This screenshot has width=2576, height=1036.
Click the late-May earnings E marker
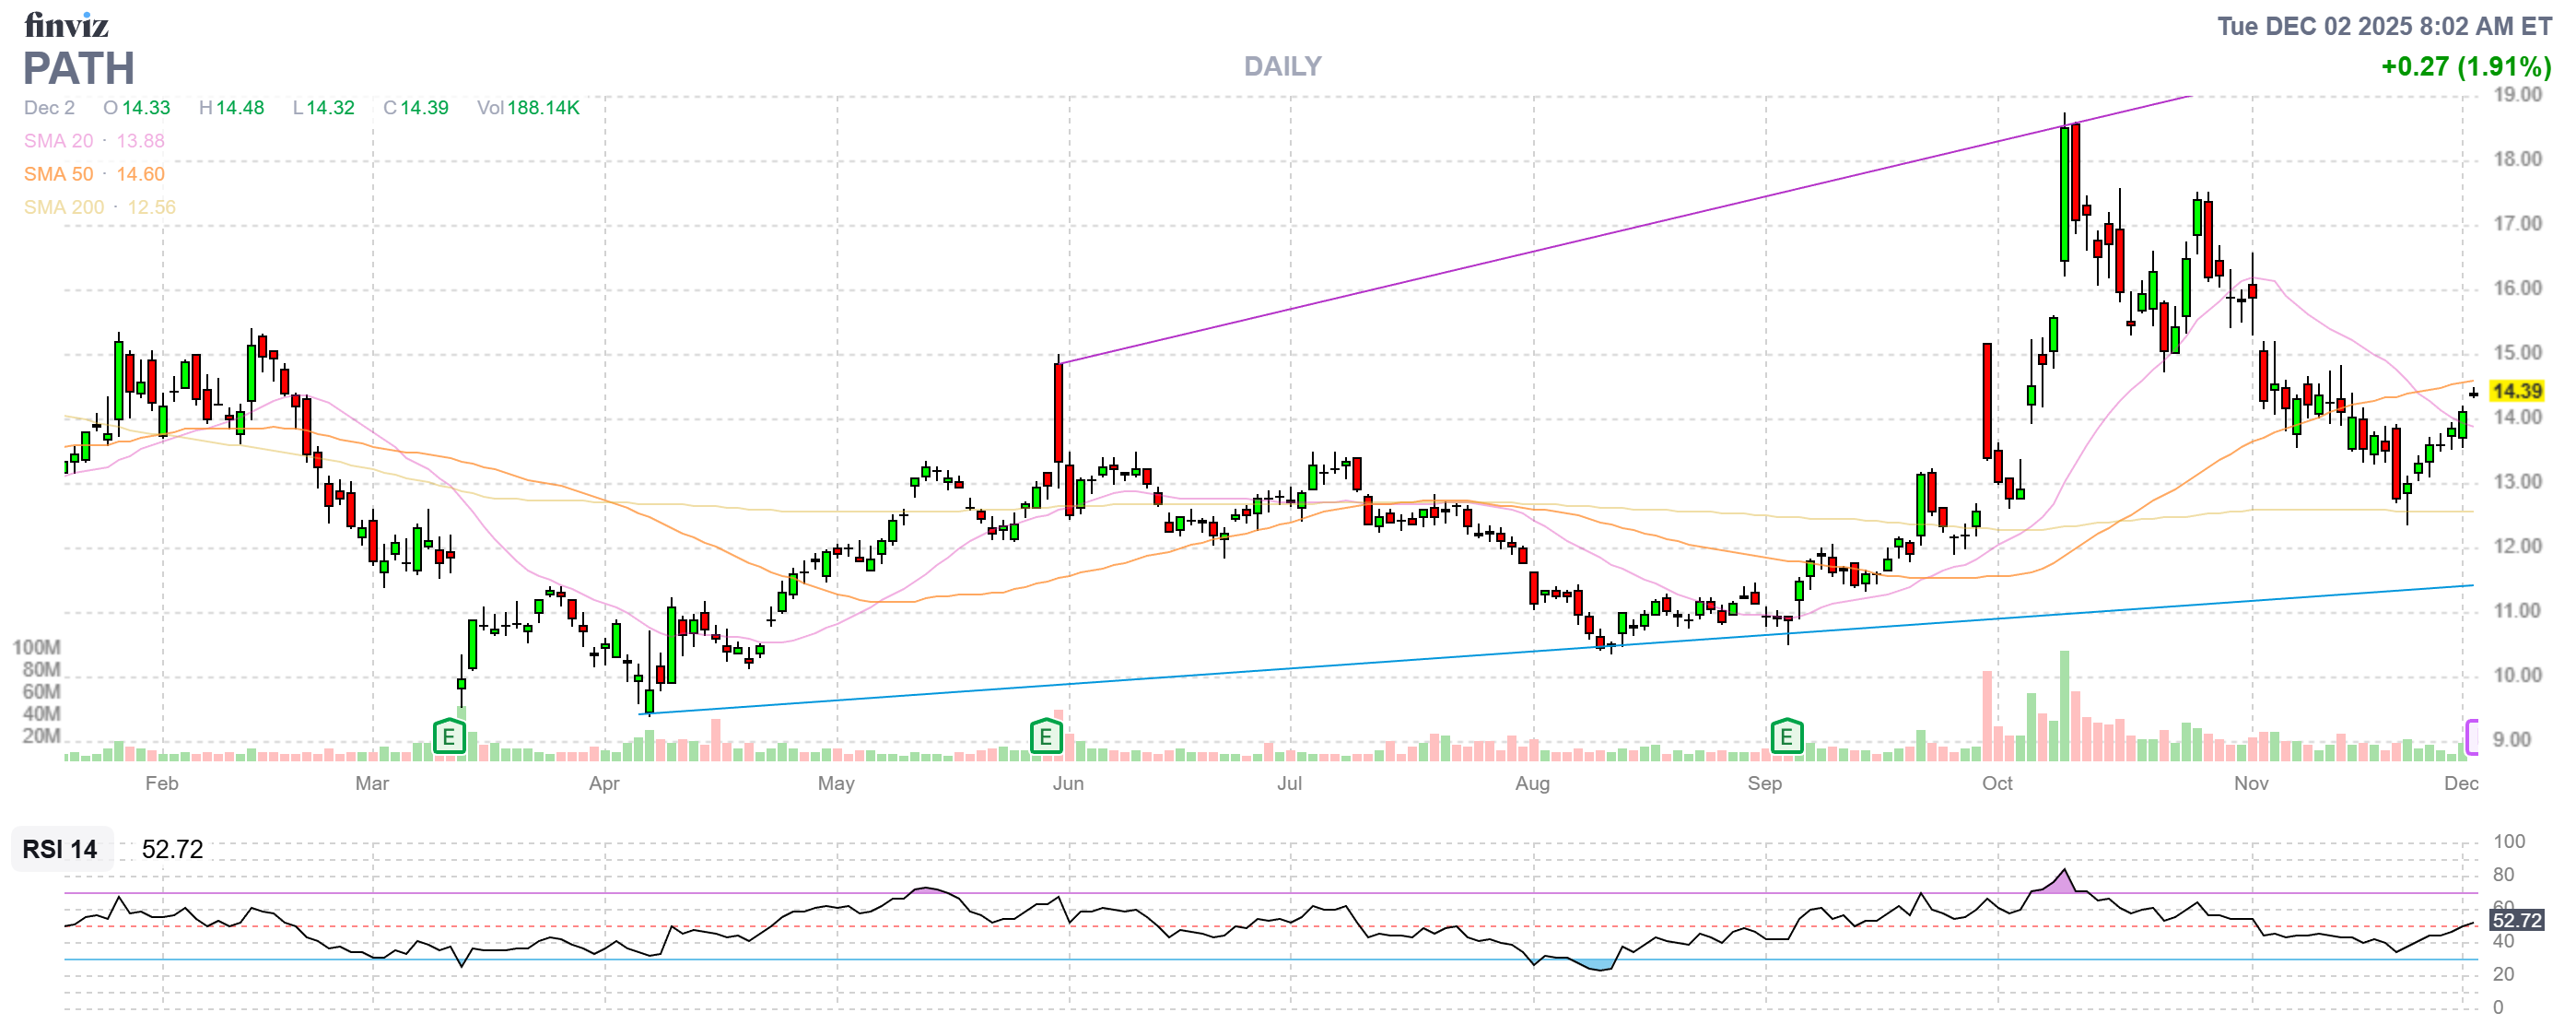1045,738
